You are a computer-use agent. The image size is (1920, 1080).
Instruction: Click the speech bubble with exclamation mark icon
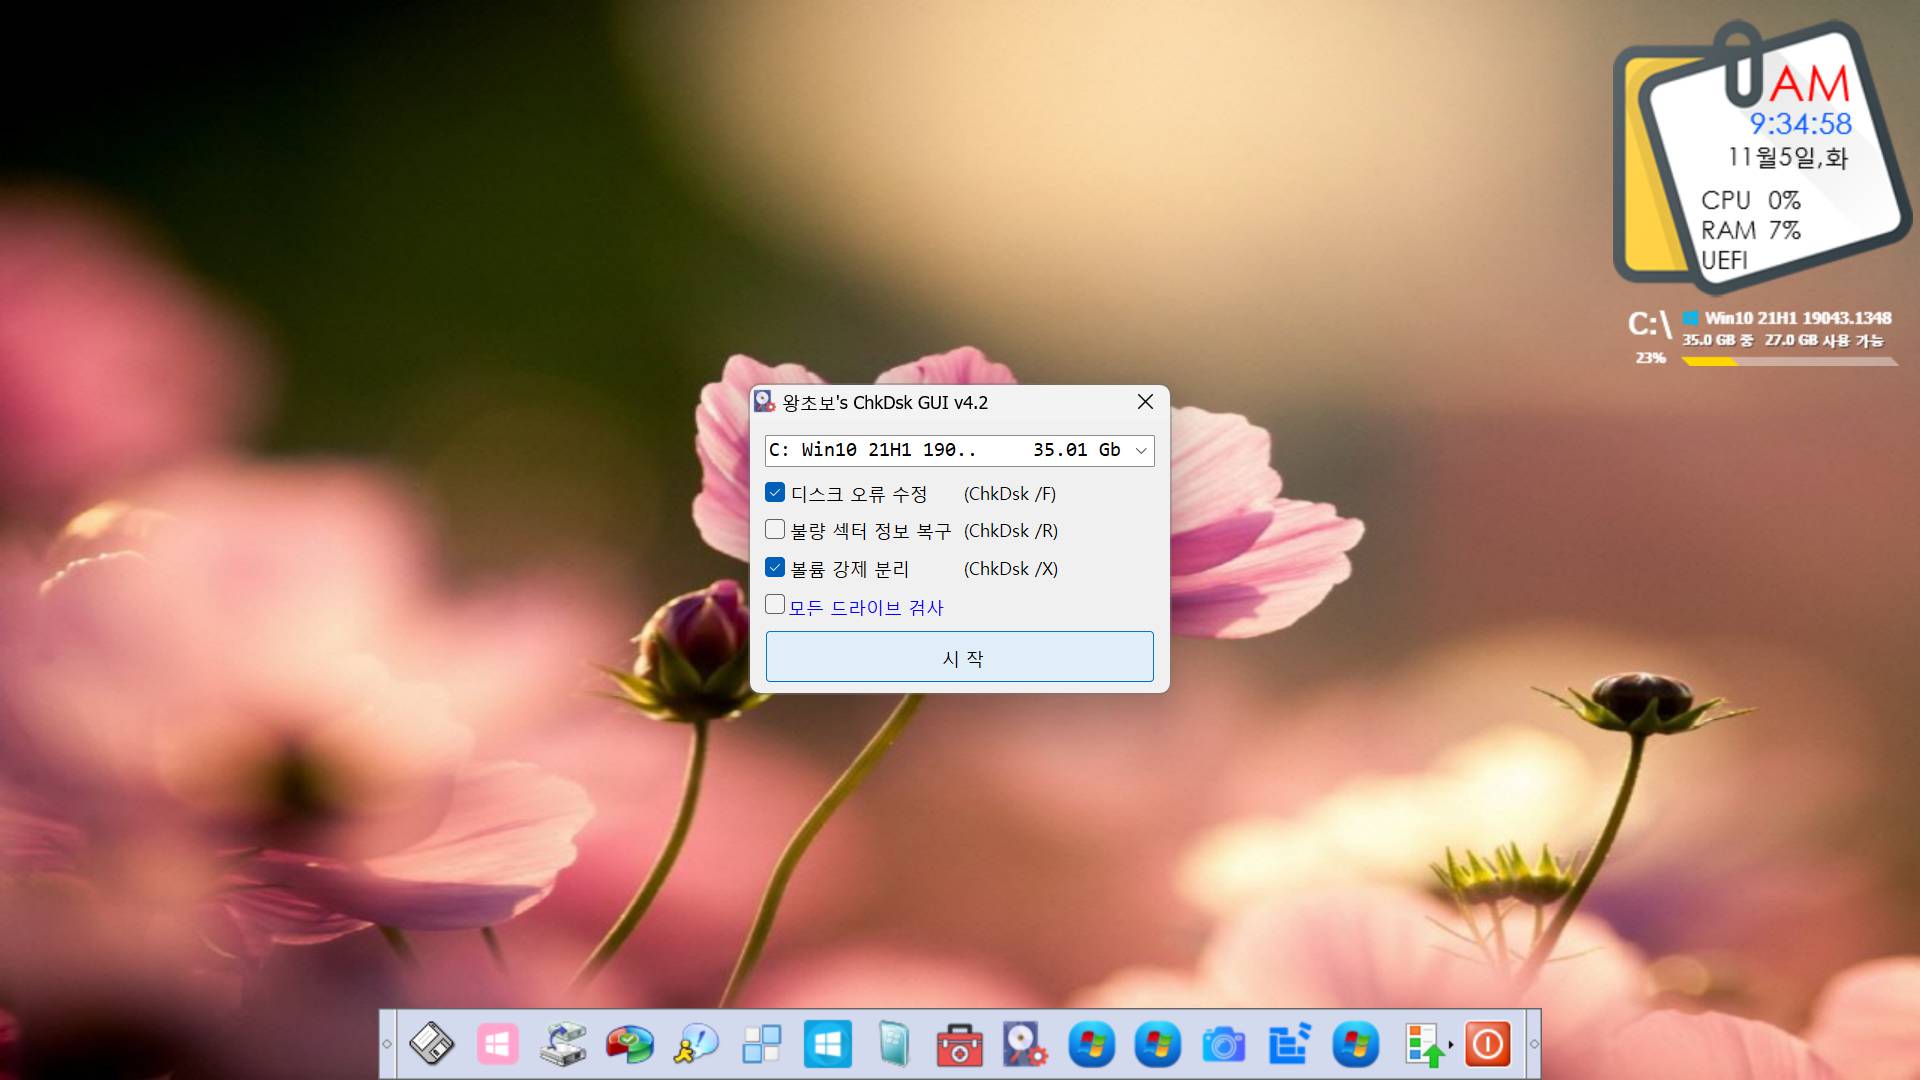tap(695, 1045)
